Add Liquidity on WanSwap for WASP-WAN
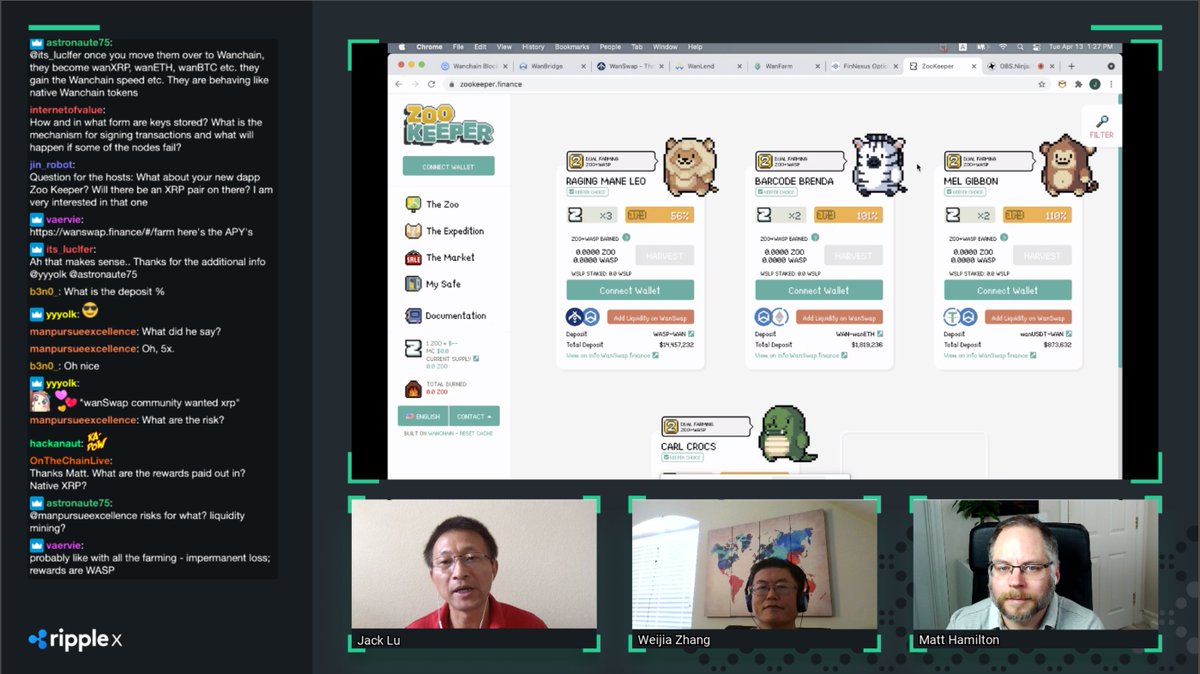Image resolution: width=1200 pixels, height=674 pixels. 650,317
